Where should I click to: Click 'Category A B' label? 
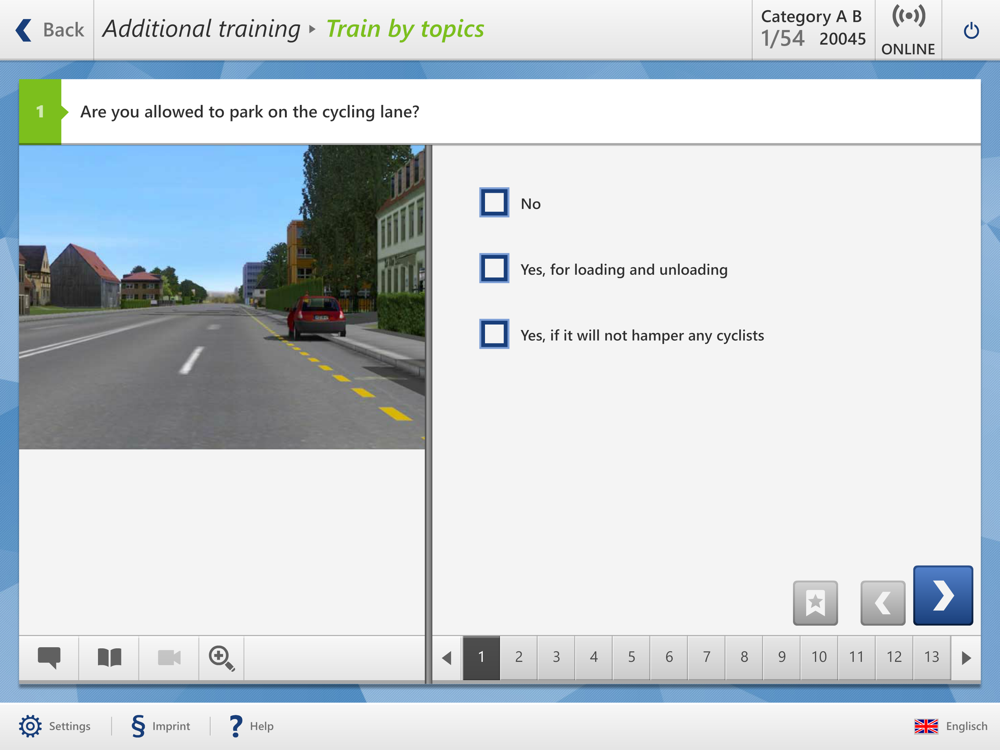(811, 16)
